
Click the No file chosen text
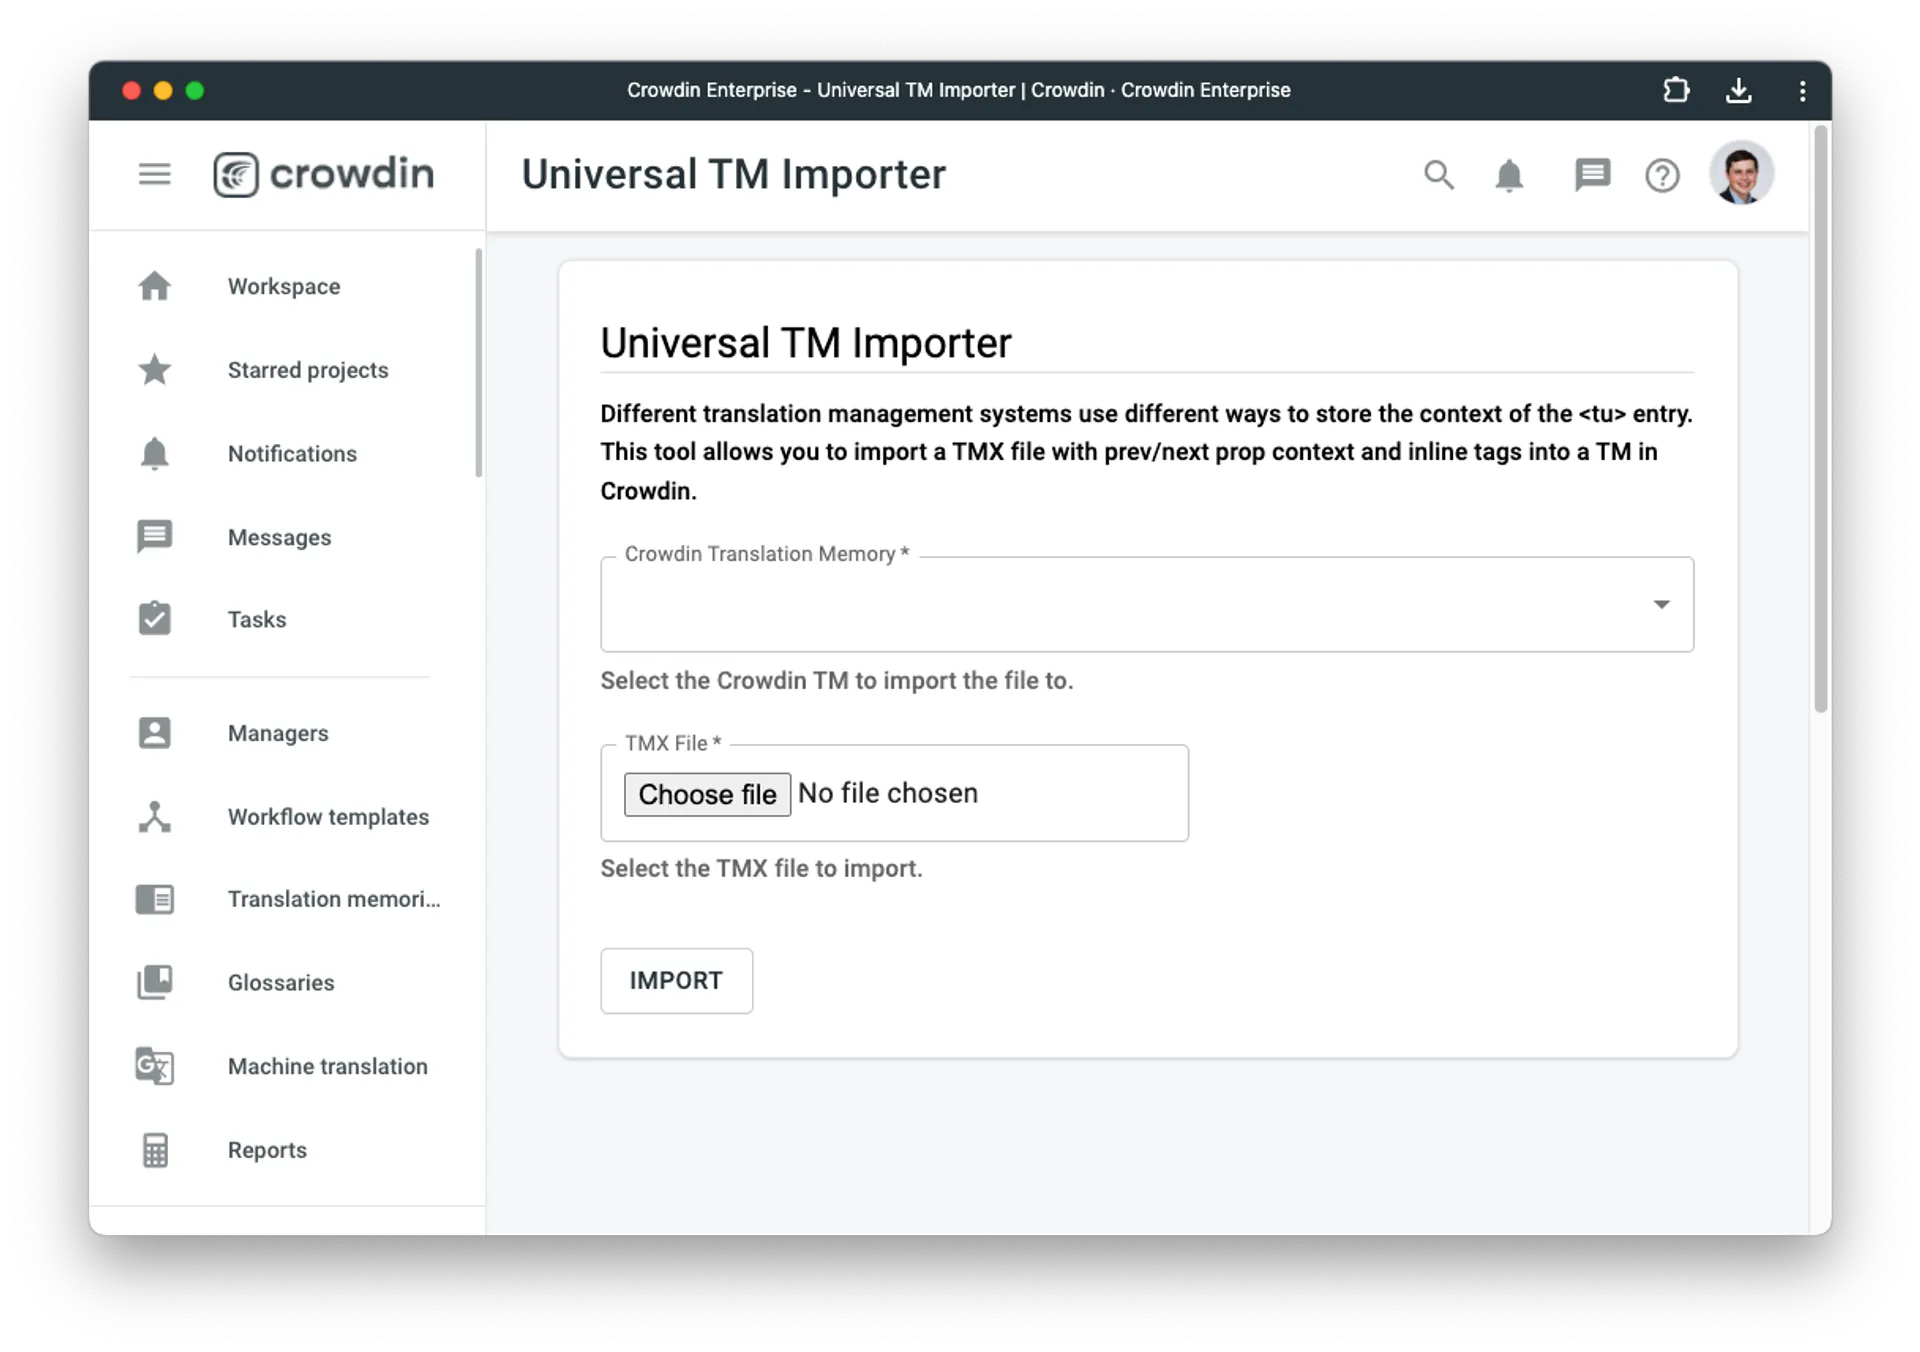[x=888, y=793]
